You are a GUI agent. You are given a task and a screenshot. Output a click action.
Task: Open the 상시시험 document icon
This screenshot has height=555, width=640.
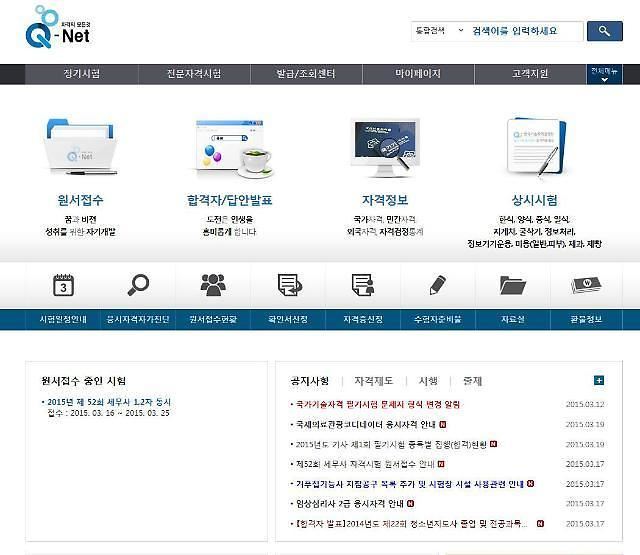pos(536,148)
